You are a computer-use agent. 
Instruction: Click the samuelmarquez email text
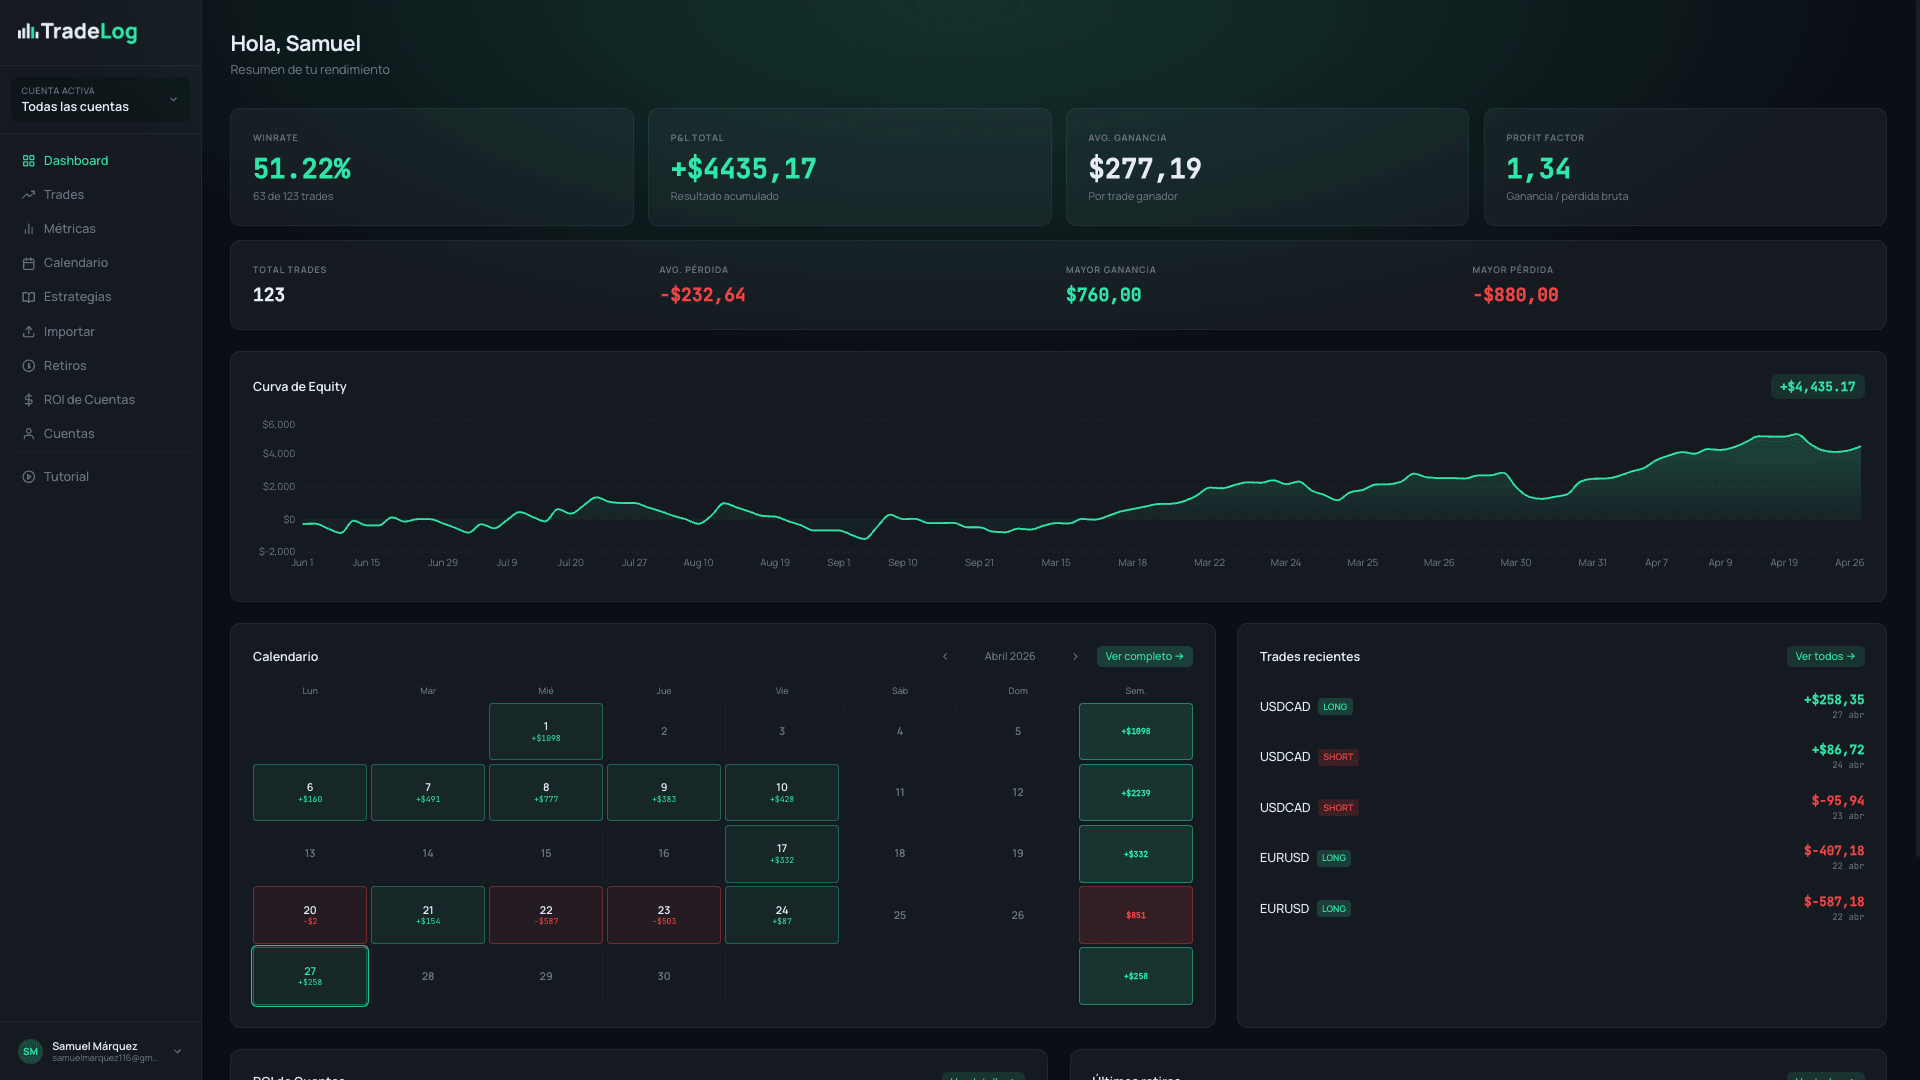tap(105, 1058)
